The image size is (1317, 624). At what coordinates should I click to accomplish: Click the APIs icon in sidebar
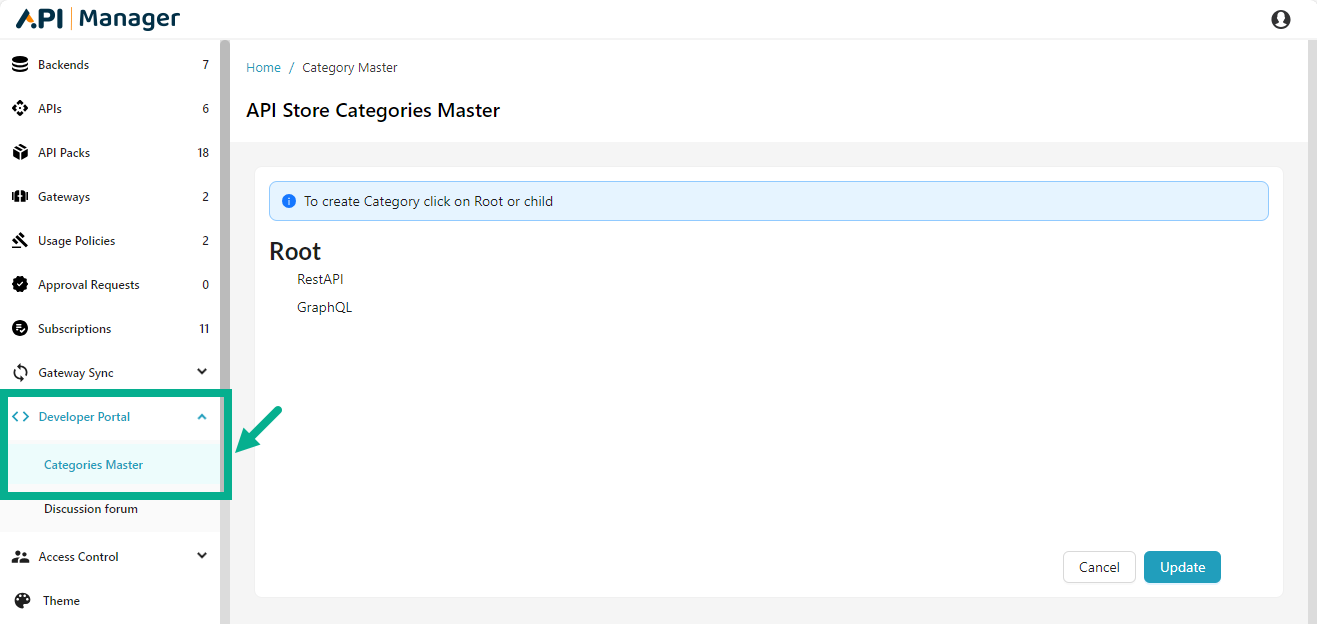coord(20,108)
